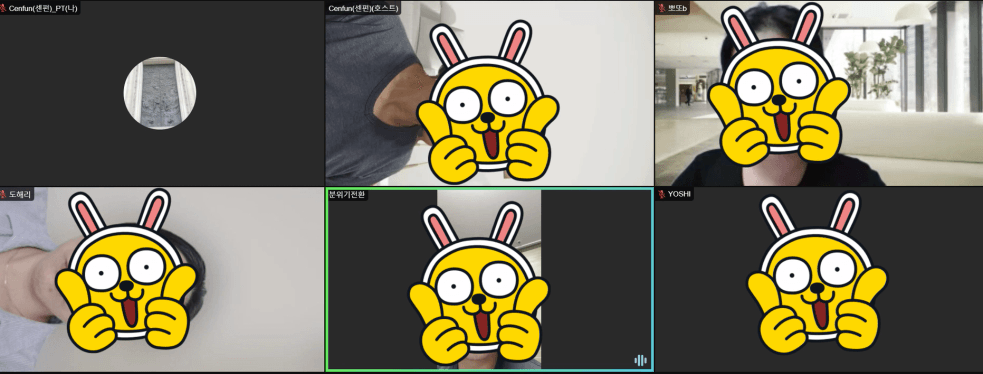983x374 pixels.
Task: Click the muted microphone icon beside 도해리
Action: pos(4,195)
